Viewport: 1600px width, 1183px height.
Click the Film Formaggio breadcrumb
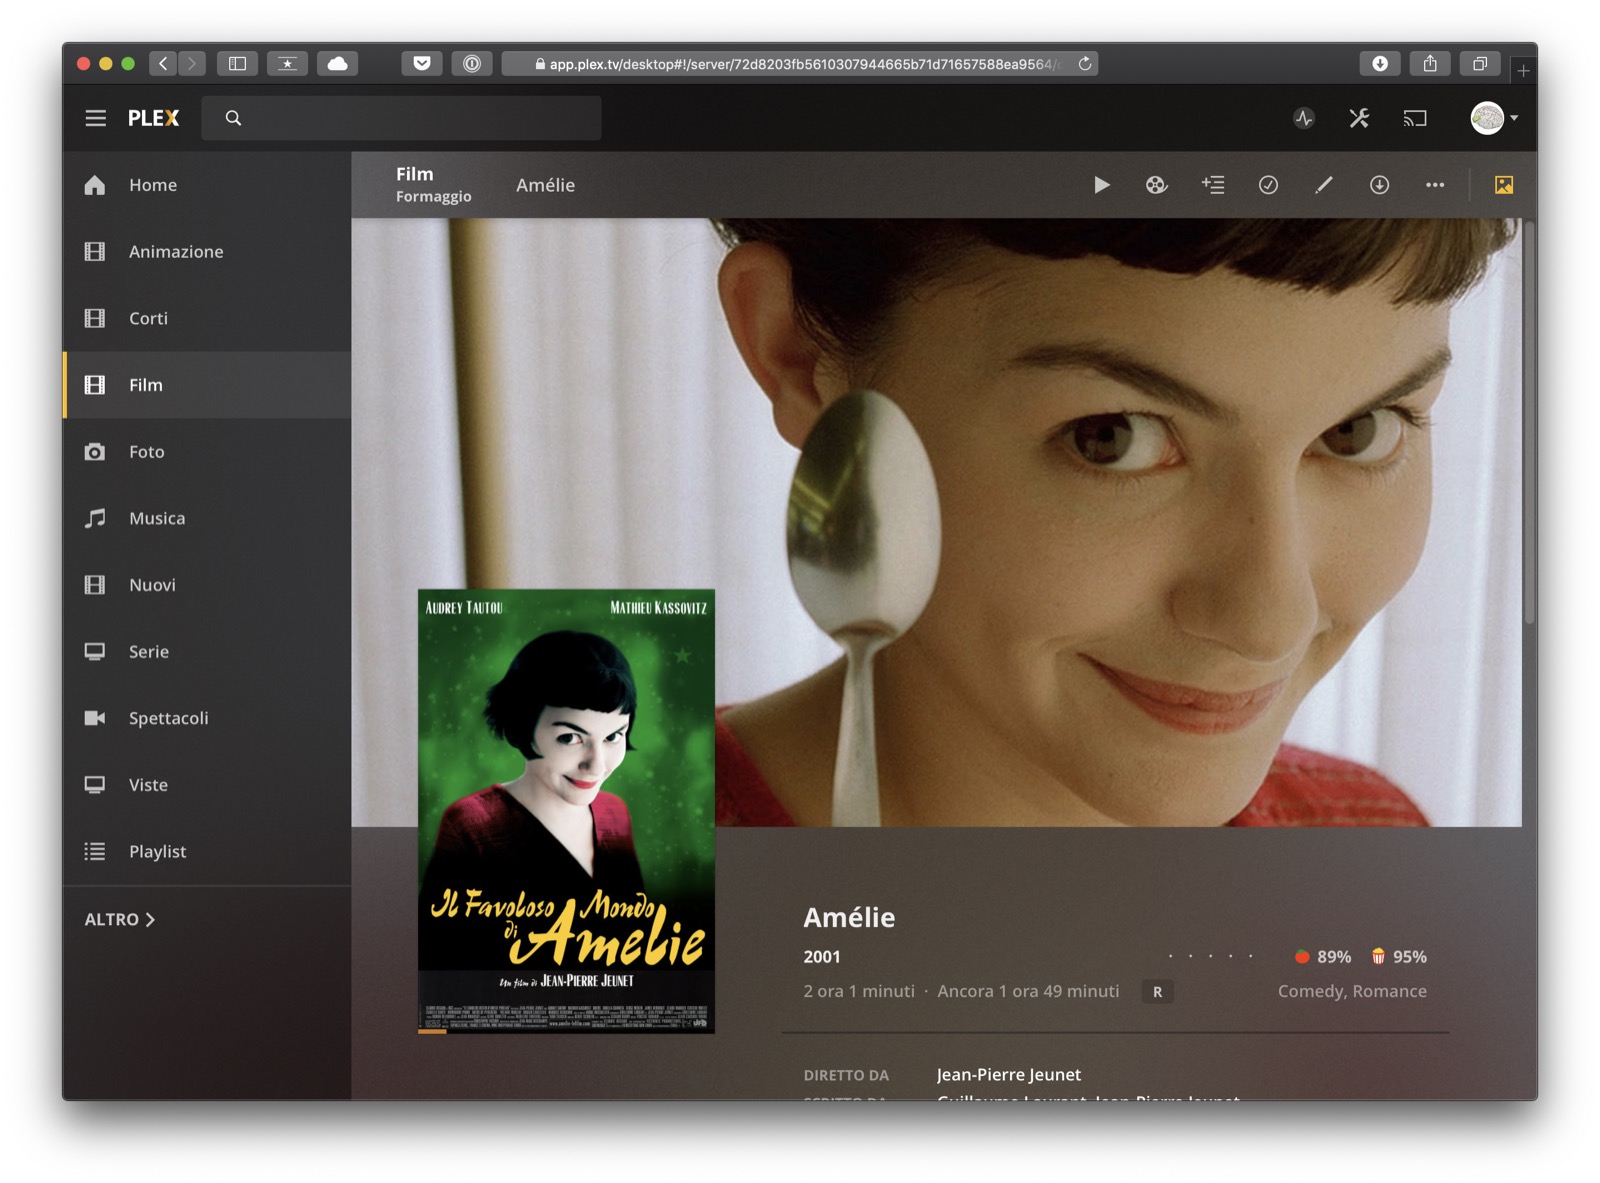click(x=433, y=185)
